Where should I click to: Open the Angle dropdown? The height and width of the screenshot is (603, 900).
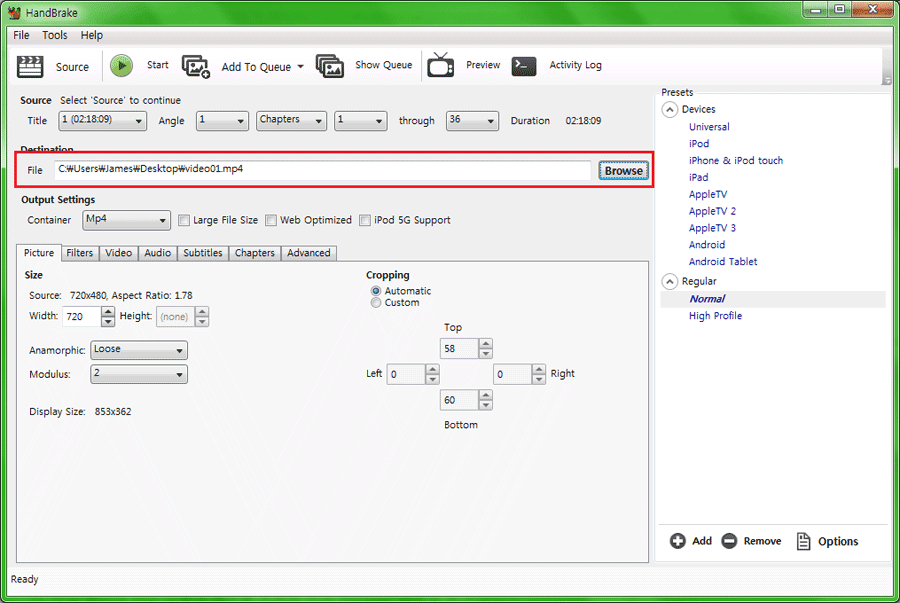pos(222,120)
